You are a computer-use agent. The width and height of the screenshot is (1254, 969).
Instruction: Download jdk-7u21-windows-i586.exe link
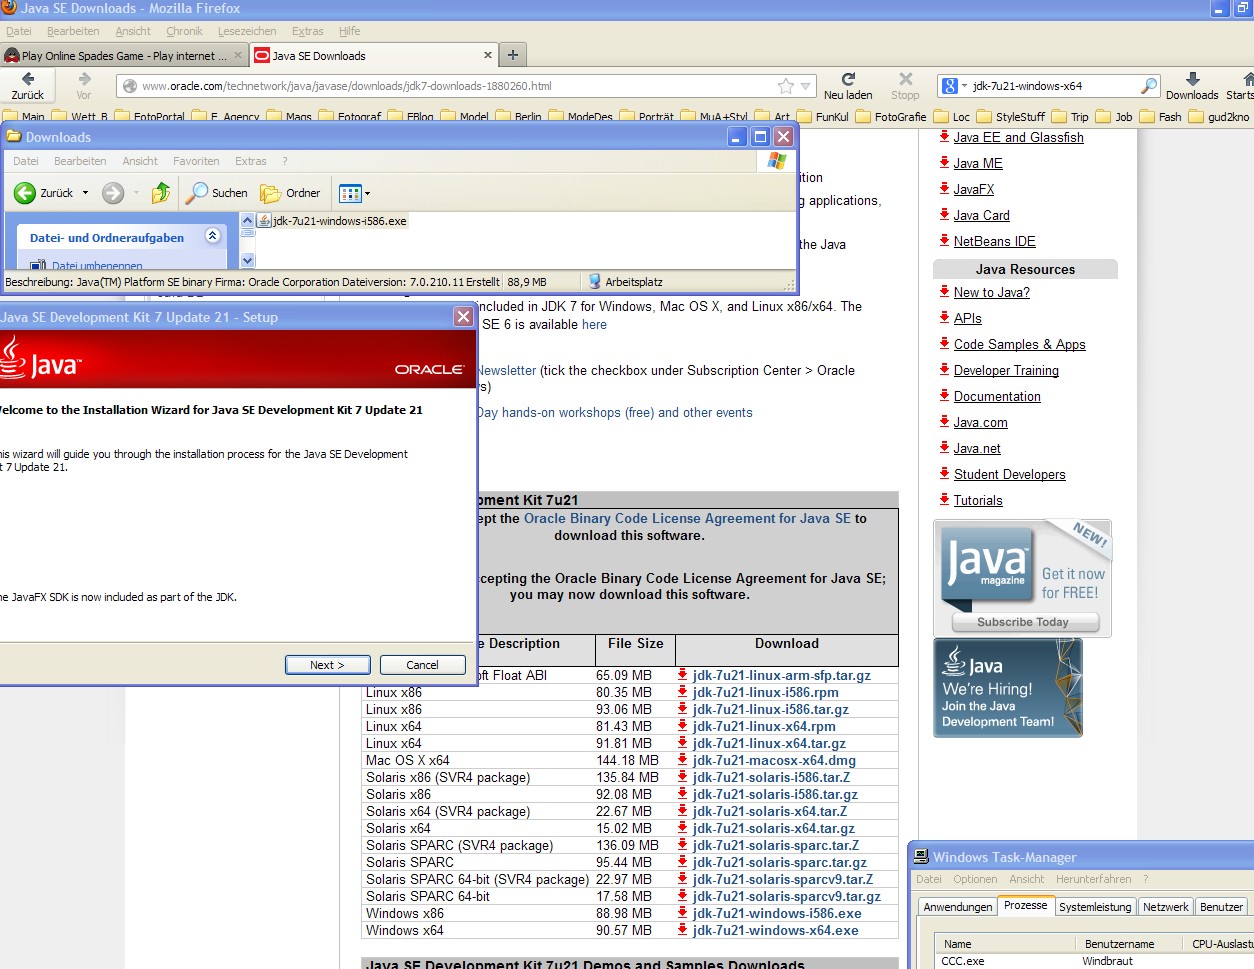777,913
